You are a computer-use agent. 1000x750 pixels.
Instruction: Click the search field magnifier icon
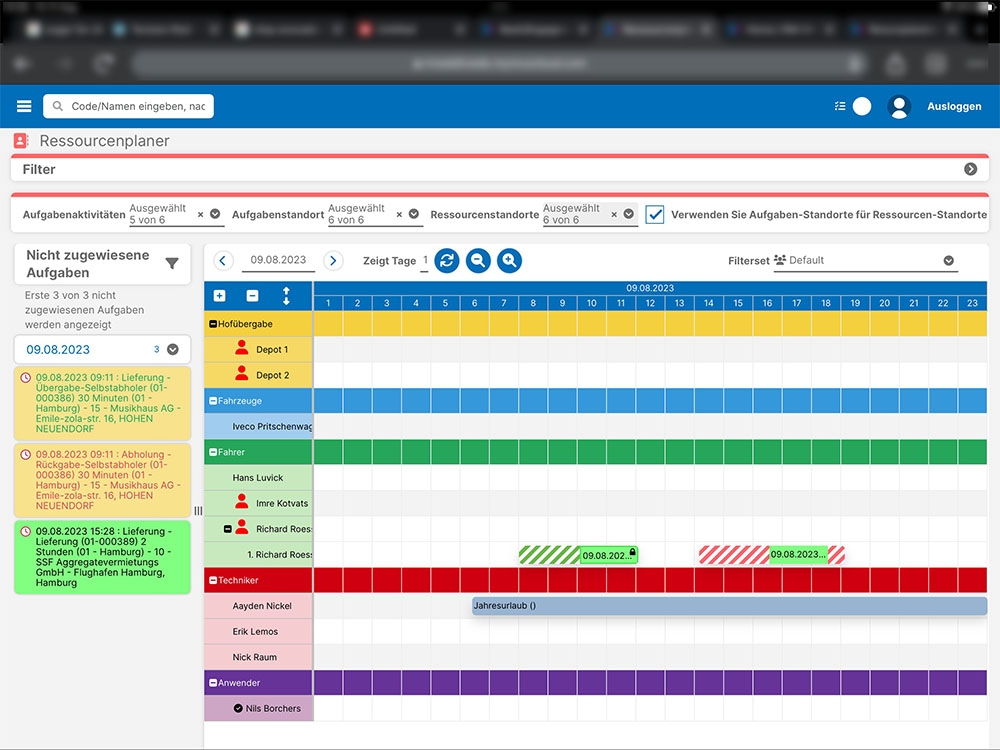(x=57, y=106)
